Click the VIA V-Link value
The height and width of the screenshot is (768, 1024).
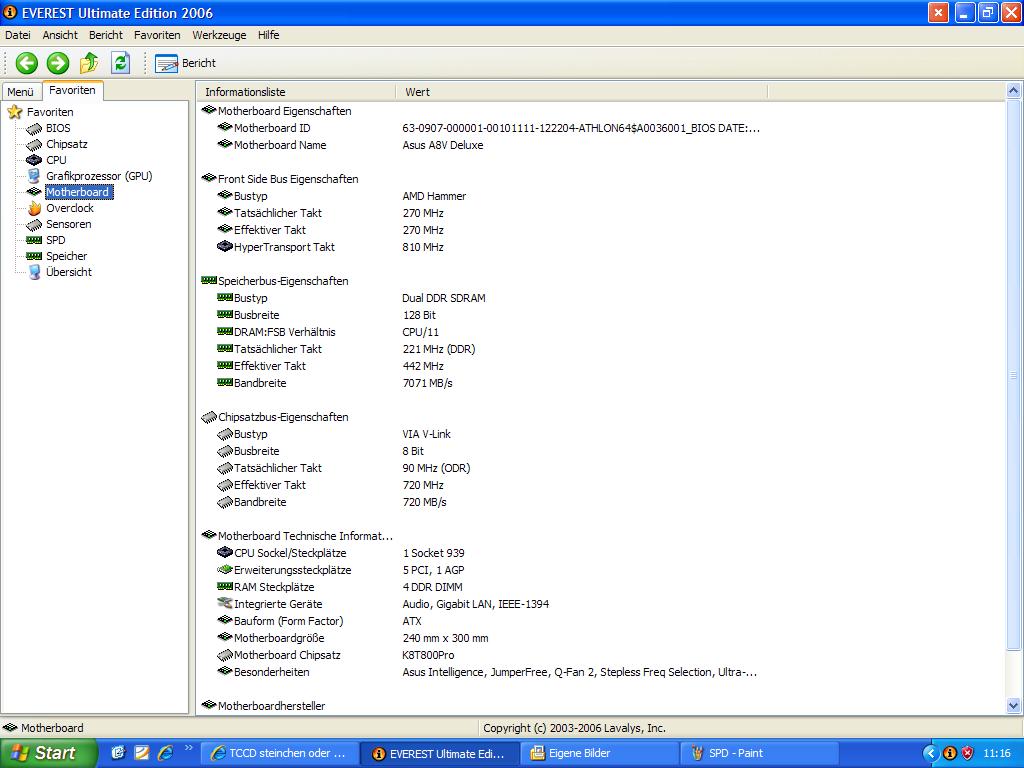(x=426, y=434)
